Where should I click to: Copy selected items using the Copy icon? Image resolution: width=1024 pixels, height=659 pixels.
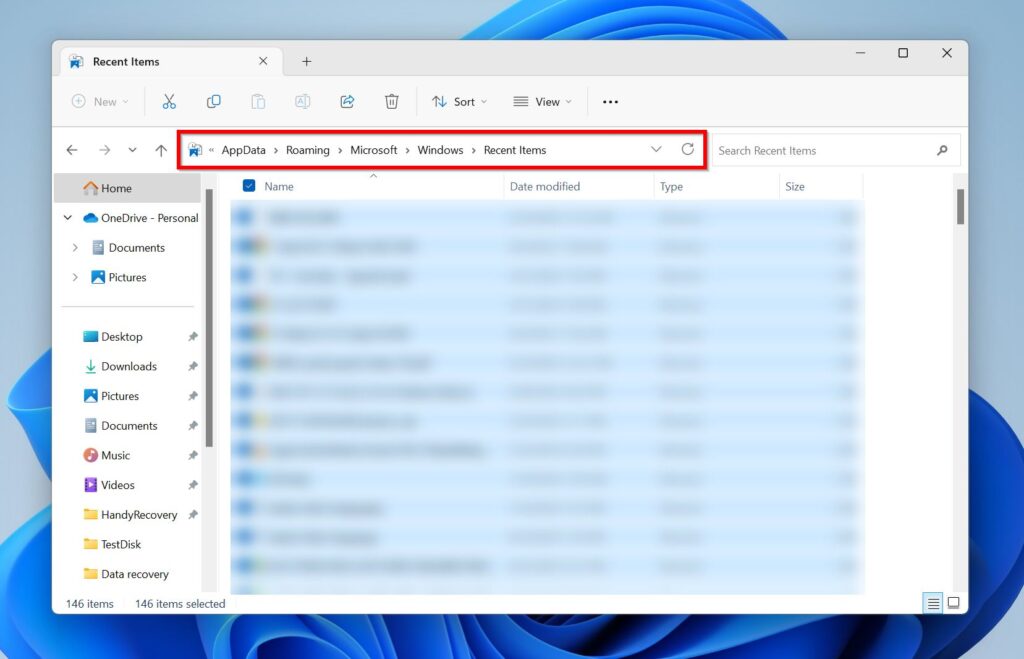[x=213, y=101]
